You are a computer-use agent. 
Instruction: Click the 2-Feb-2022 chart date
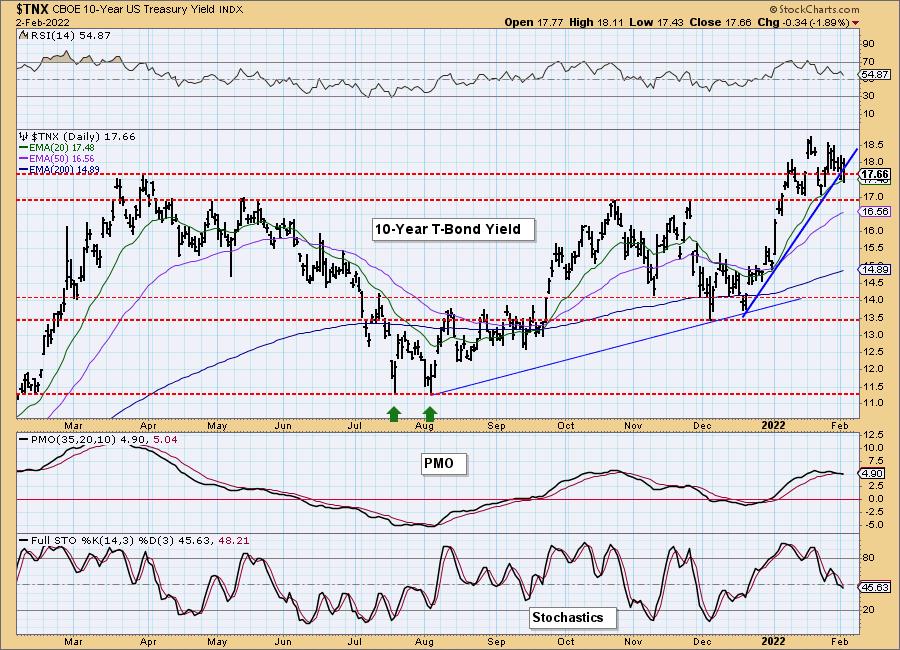(42, 23)
